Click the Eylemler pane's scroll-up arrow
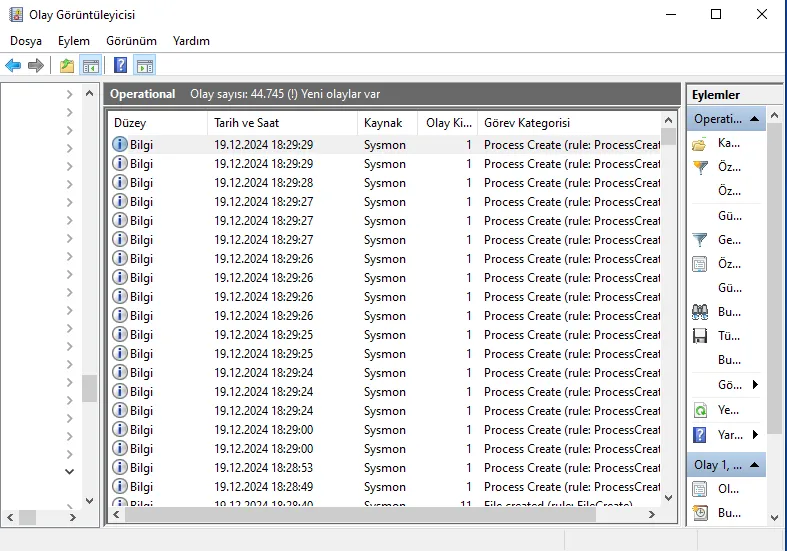787x551 pixels. [x=774, y=116]
